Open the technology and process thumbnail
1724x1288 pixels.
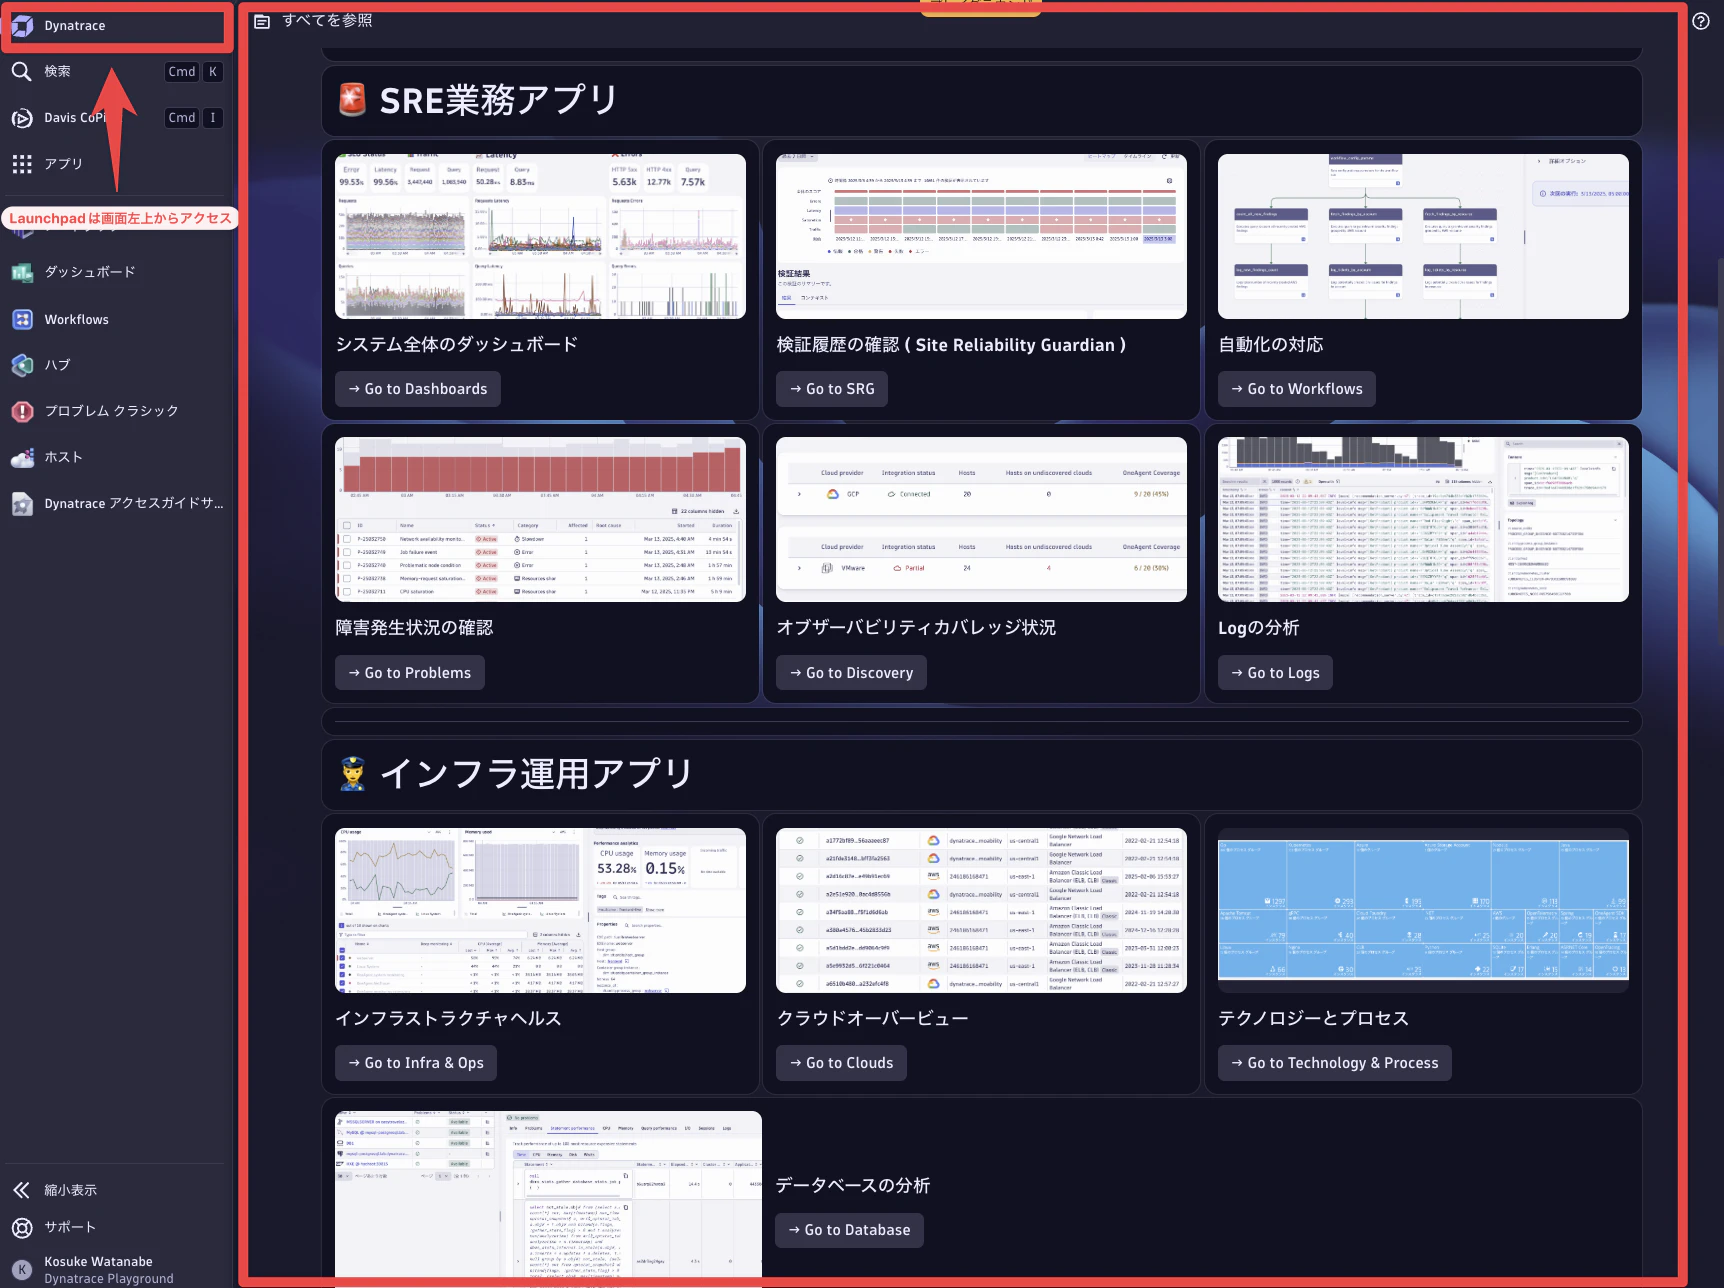click(x=1423, y=910)
